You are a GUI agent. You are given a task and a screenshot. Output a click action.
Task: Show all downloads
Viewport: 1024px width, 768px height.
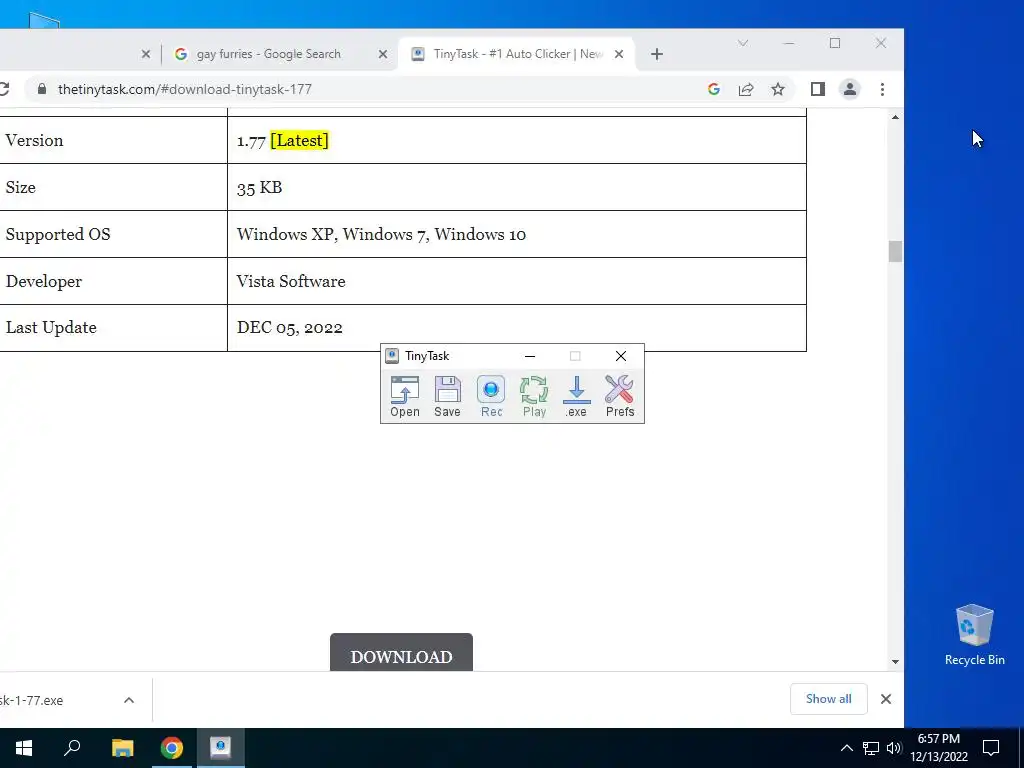click(x=829, y=699)
